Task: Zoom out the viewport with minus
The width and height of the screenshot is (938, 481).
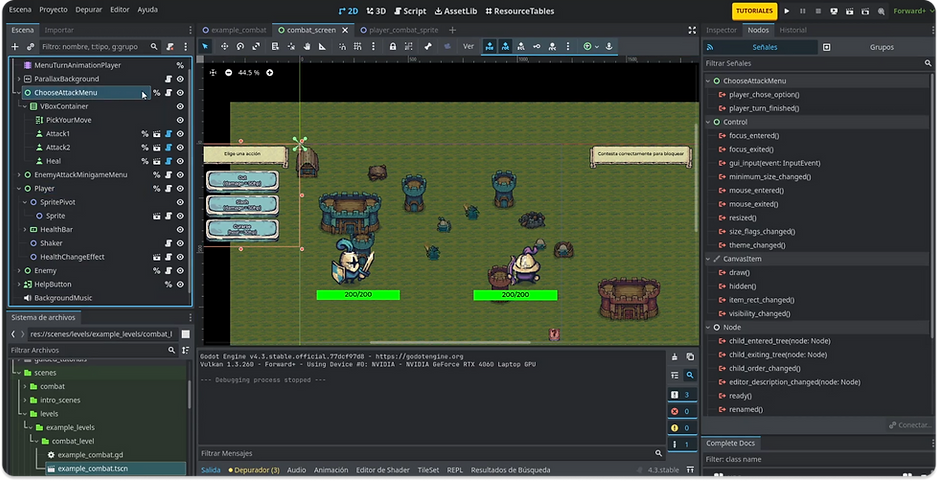Action: tap(229, 72)
